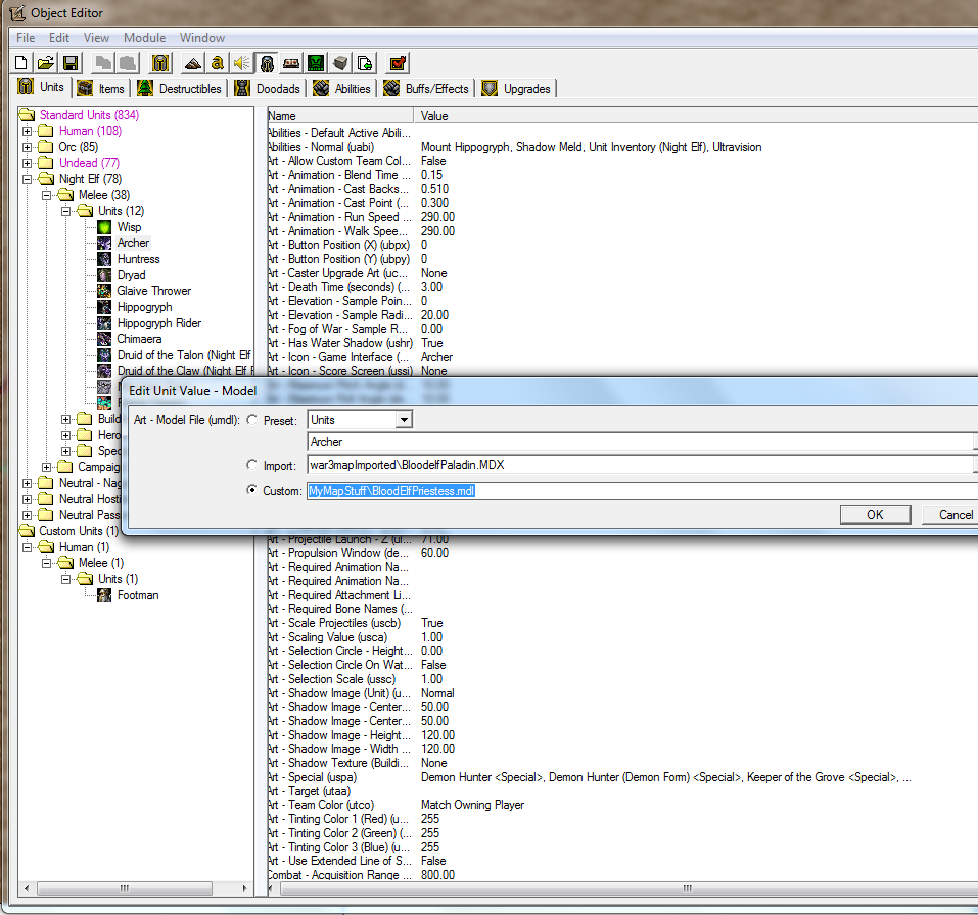Select the Glaive Thrower unit icon
Image resolution: width=978 pixels, height=915 pixels.
104,291
